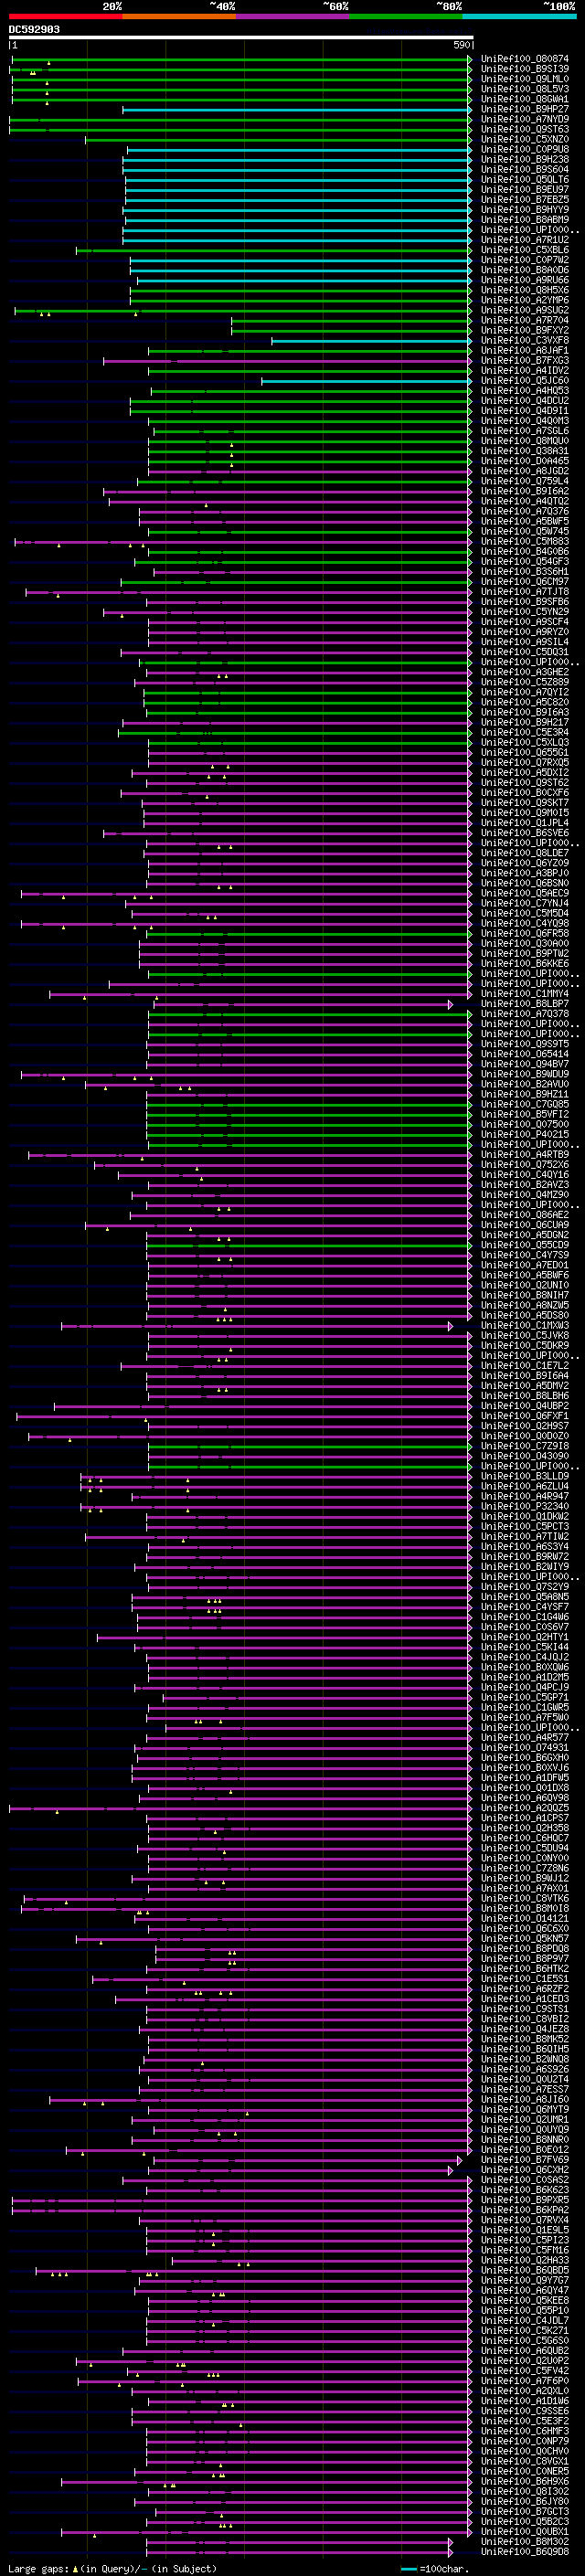The width and height of the screenshot is (585, 2576).
Task: Select hit label UniRef100_B6H9X6
Action: [525, 2481]
